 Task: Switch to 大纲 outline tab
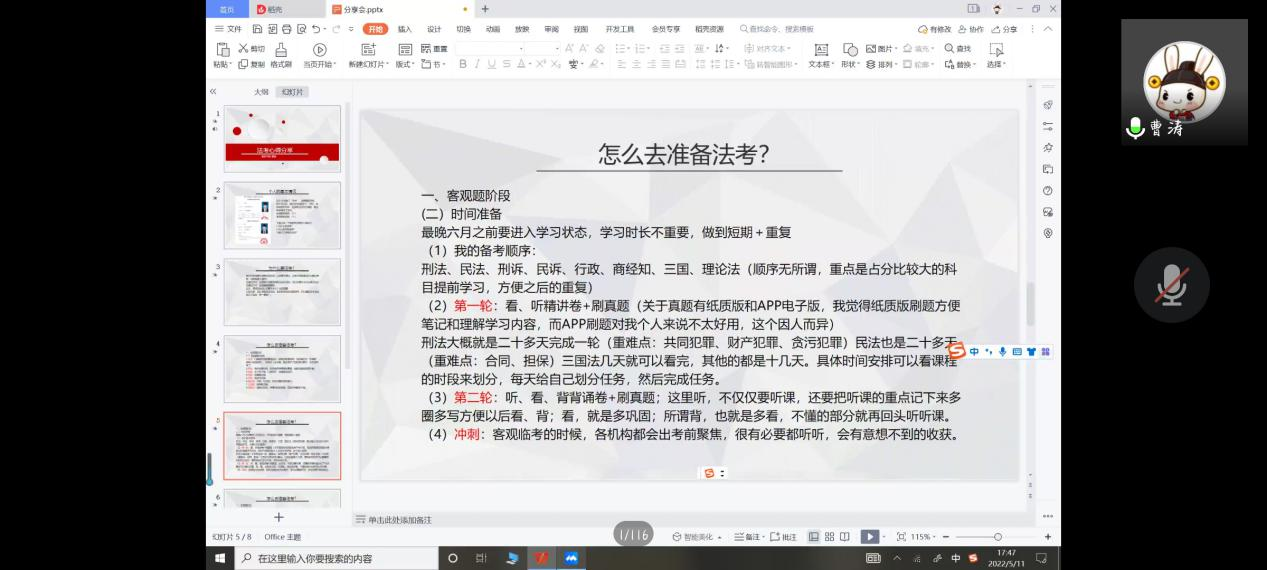point(260,91)
